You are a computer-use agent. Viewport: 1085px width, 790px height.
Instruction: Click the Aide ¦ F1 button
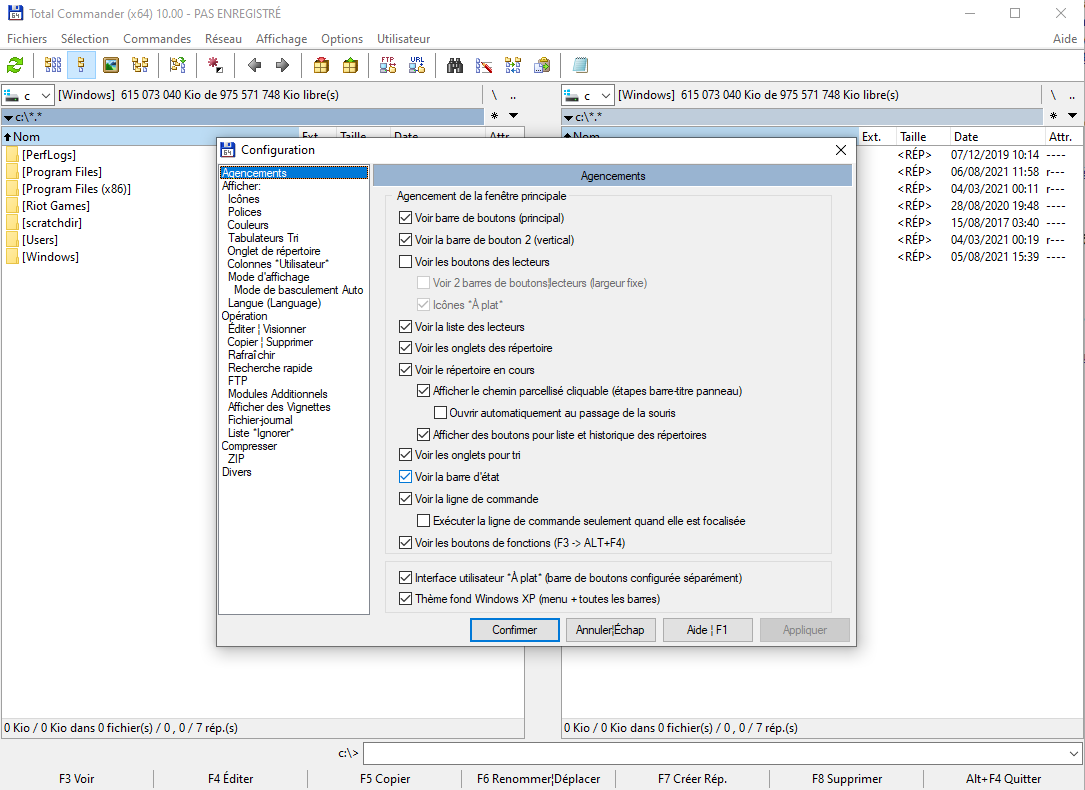tap(707, 630)
